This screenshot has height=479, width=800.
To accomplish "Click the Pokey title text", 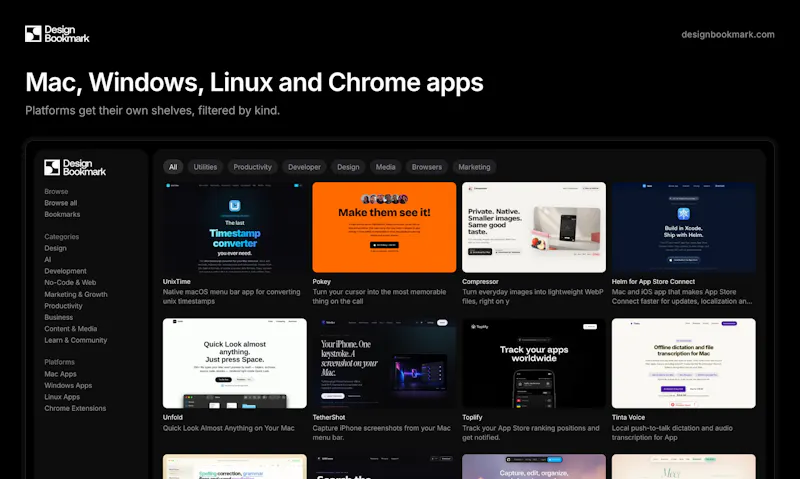I will point(321,282).
